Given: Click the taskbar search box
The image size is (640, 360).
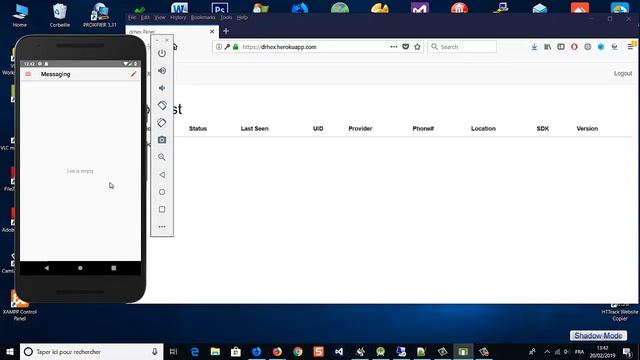Looking at the screenshot, I should coord(91,352).
